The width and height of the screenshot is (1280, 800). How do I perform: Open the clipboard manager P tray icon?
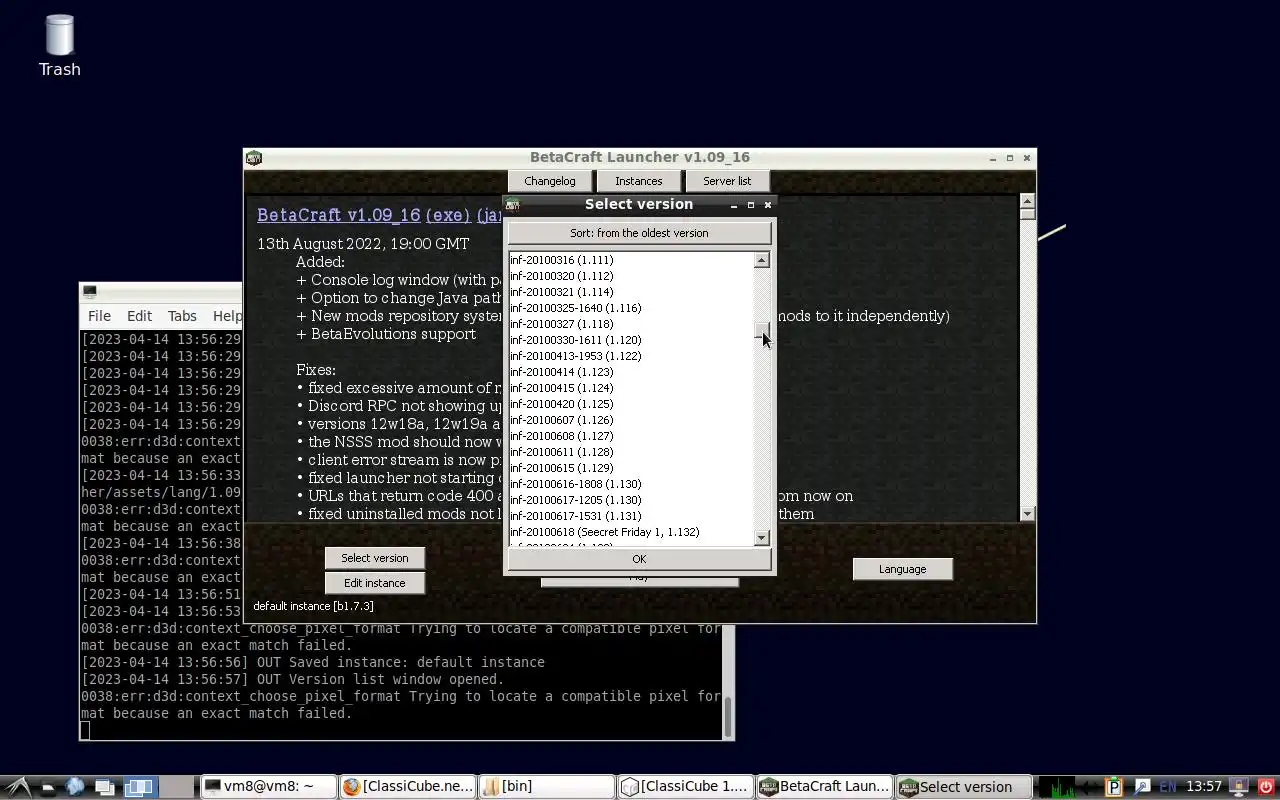1114,787
